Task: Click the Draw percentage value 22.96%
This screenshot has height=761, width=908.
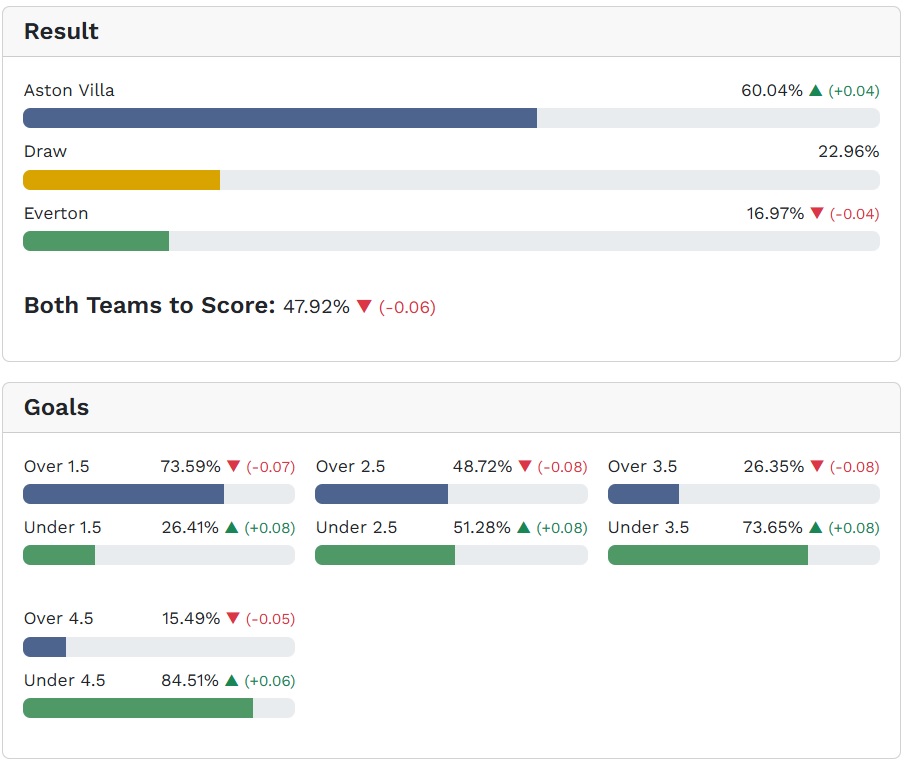Action: click(x=848, y=152)
